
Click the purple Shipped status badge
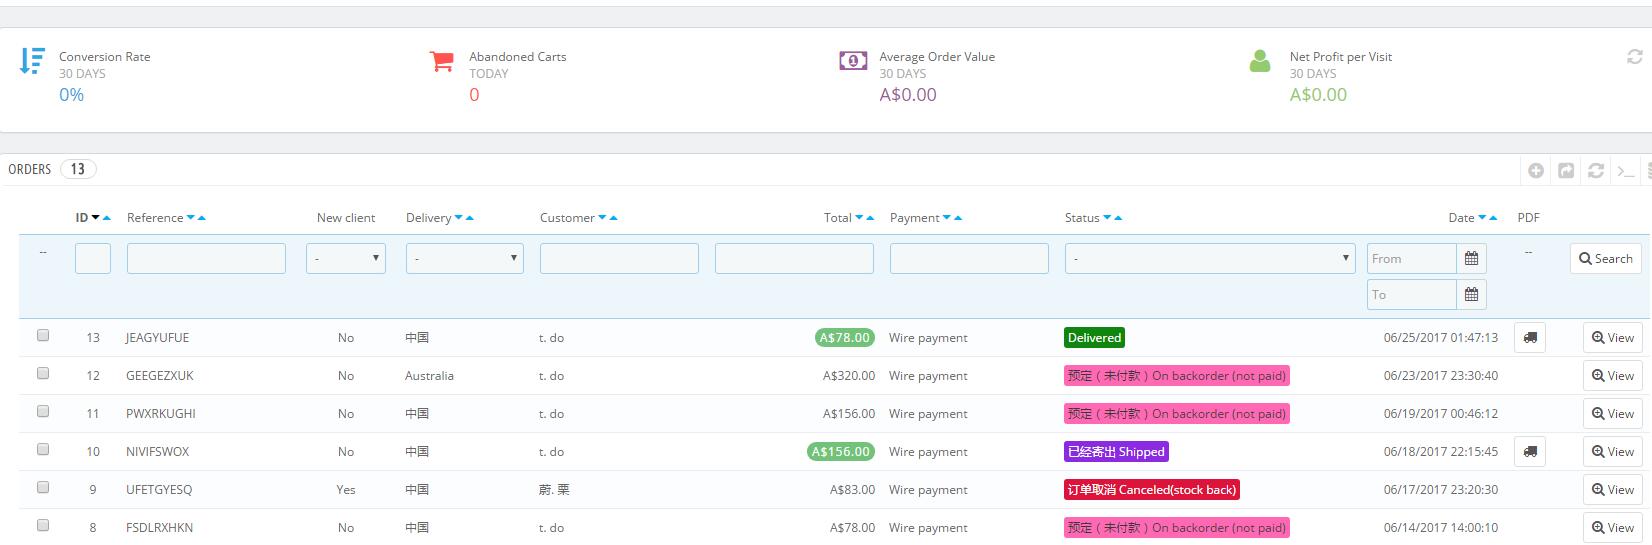pyautogui.click(x=1116, y=452)
